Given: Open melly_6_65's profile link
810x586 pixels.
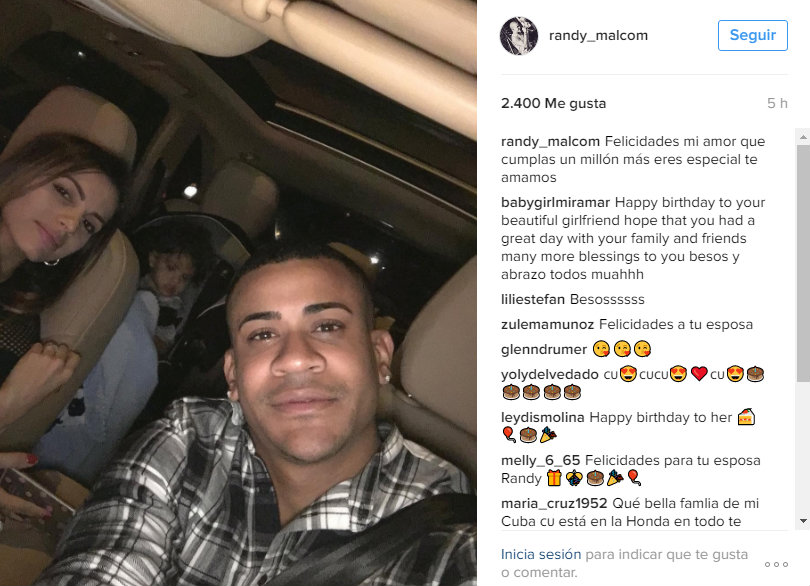Looking at the screenshot, I should point(540,460).
